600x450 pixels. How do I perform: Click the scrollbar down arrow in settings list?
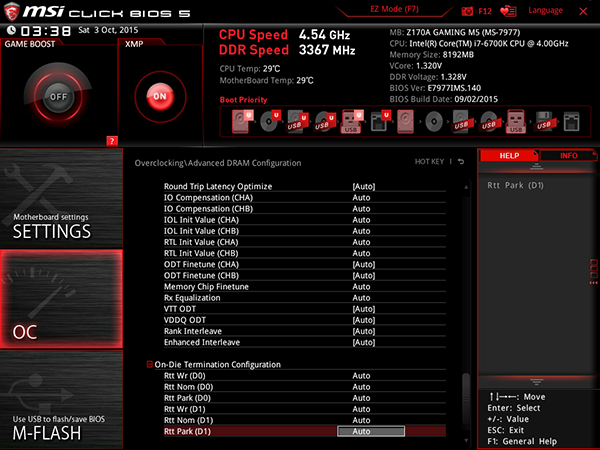tap(466, 440)
